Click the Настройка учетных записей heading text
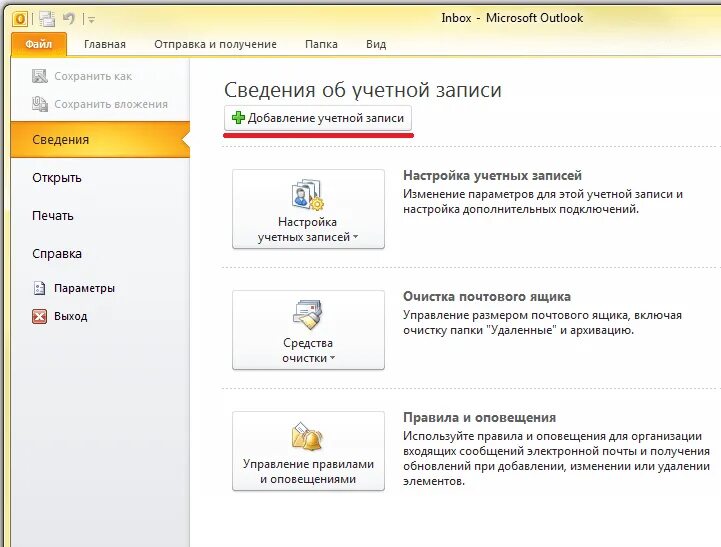The height and width of the screenshot is (547, 721). [492, 176]
